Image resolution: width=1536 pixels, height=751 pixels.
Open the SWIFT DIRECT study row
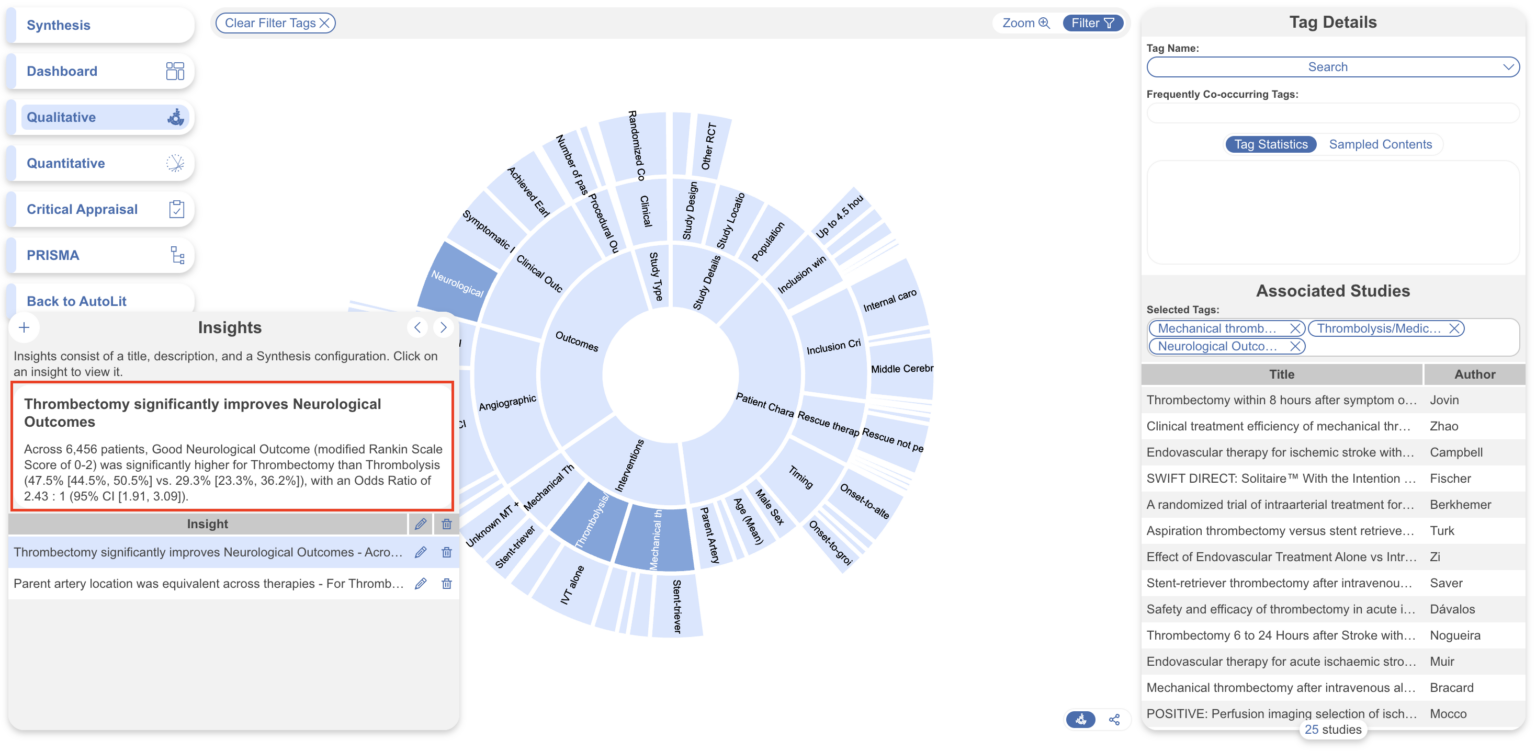(x=1334, y=478)
